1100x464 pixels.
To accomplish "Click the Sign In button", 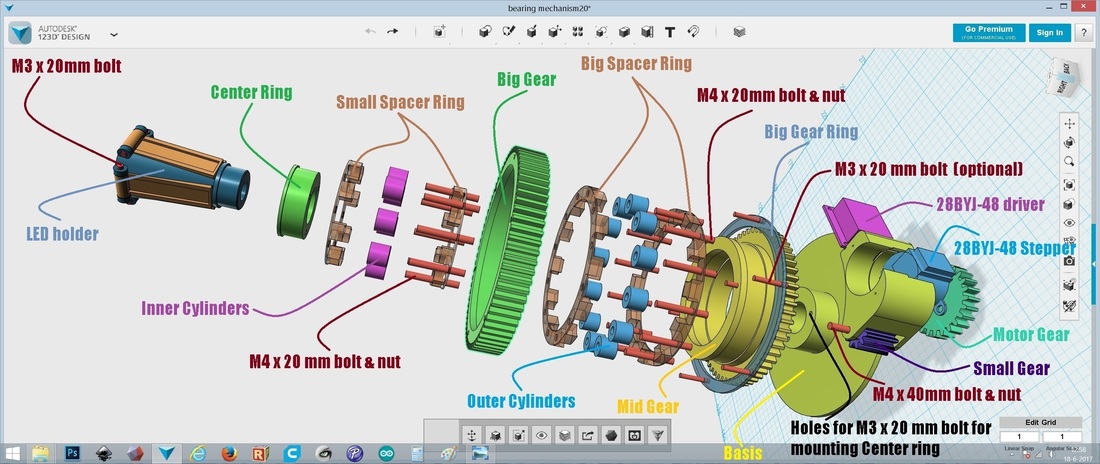I will pos(1049,32).
